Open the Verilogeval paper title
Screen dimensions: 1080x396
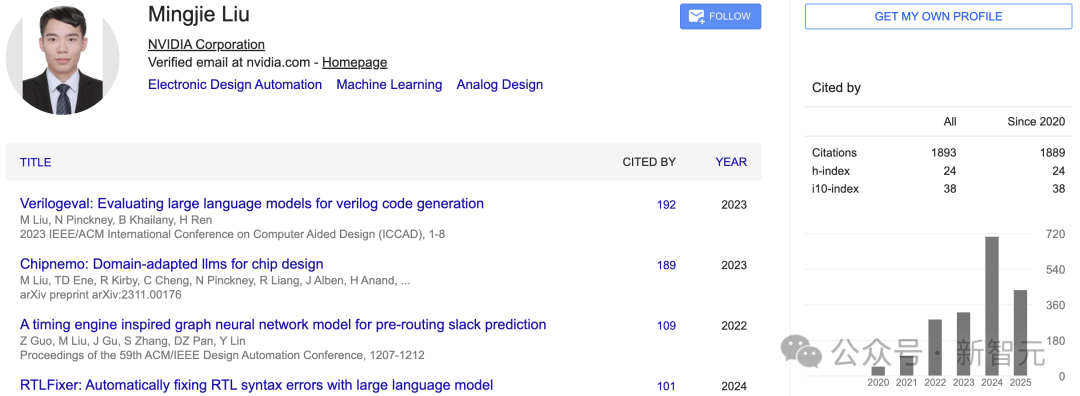point(251,204)
